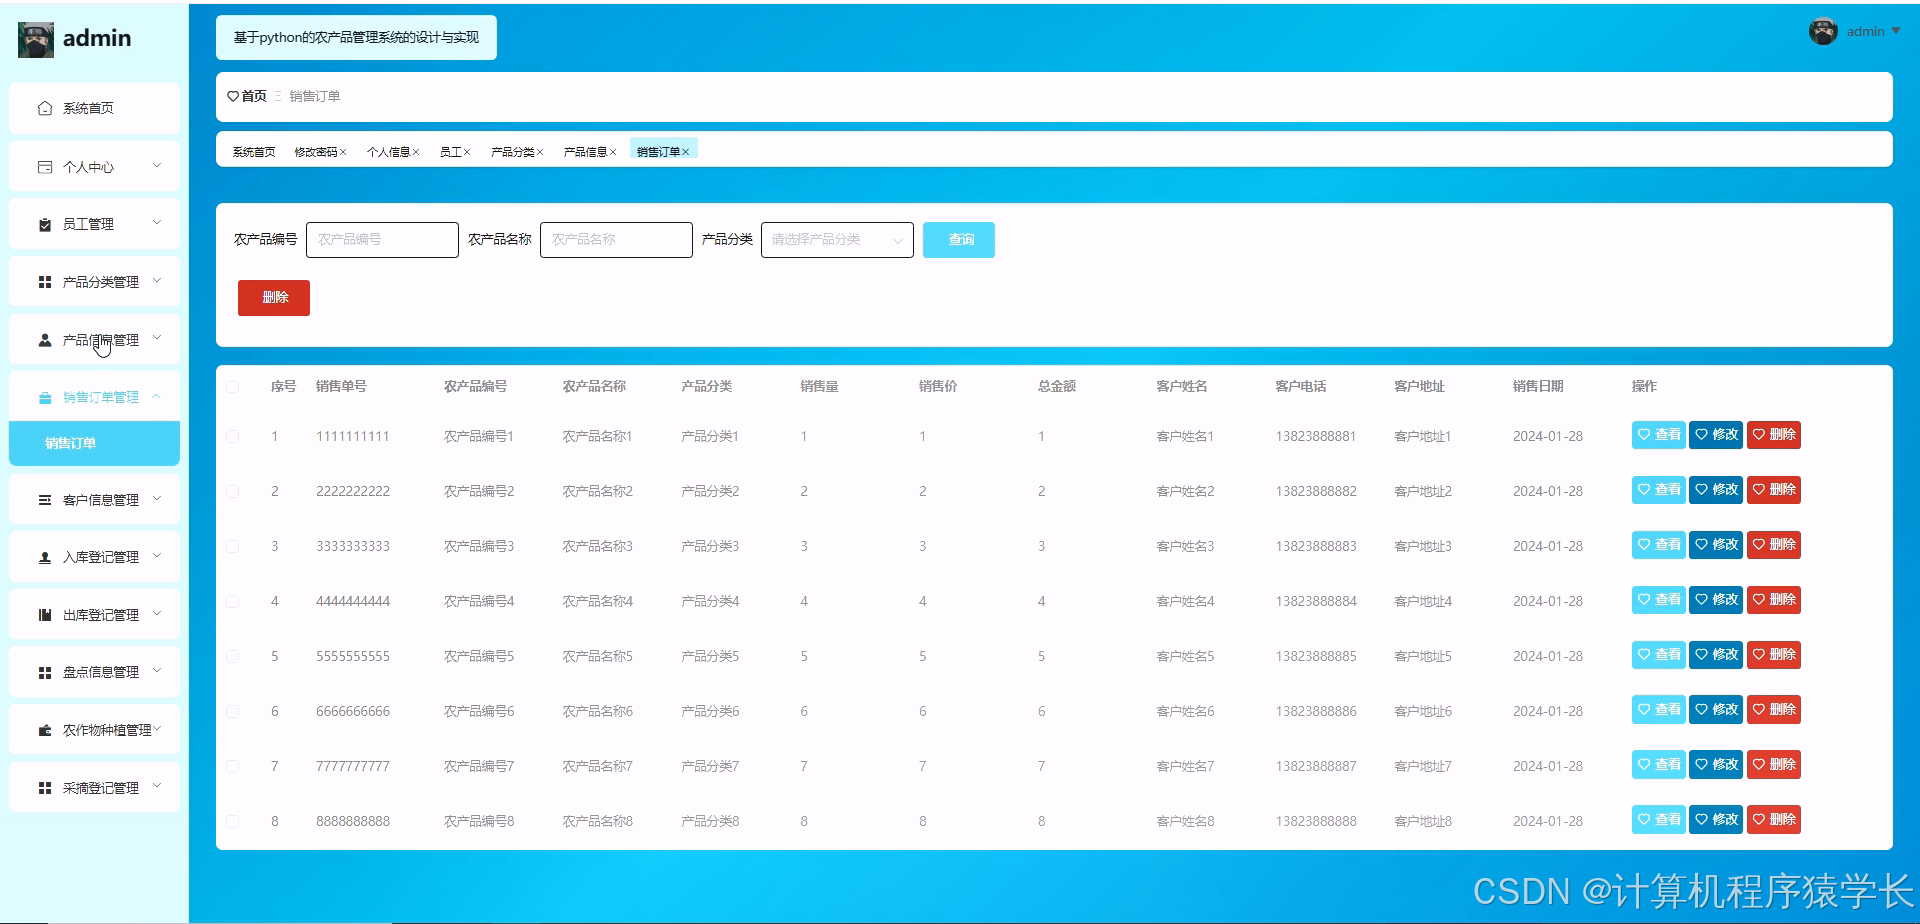The height and width of the screenshot is (924, 1920).
Task: Close the 产品分类 tab
Action: pos(540,152)
